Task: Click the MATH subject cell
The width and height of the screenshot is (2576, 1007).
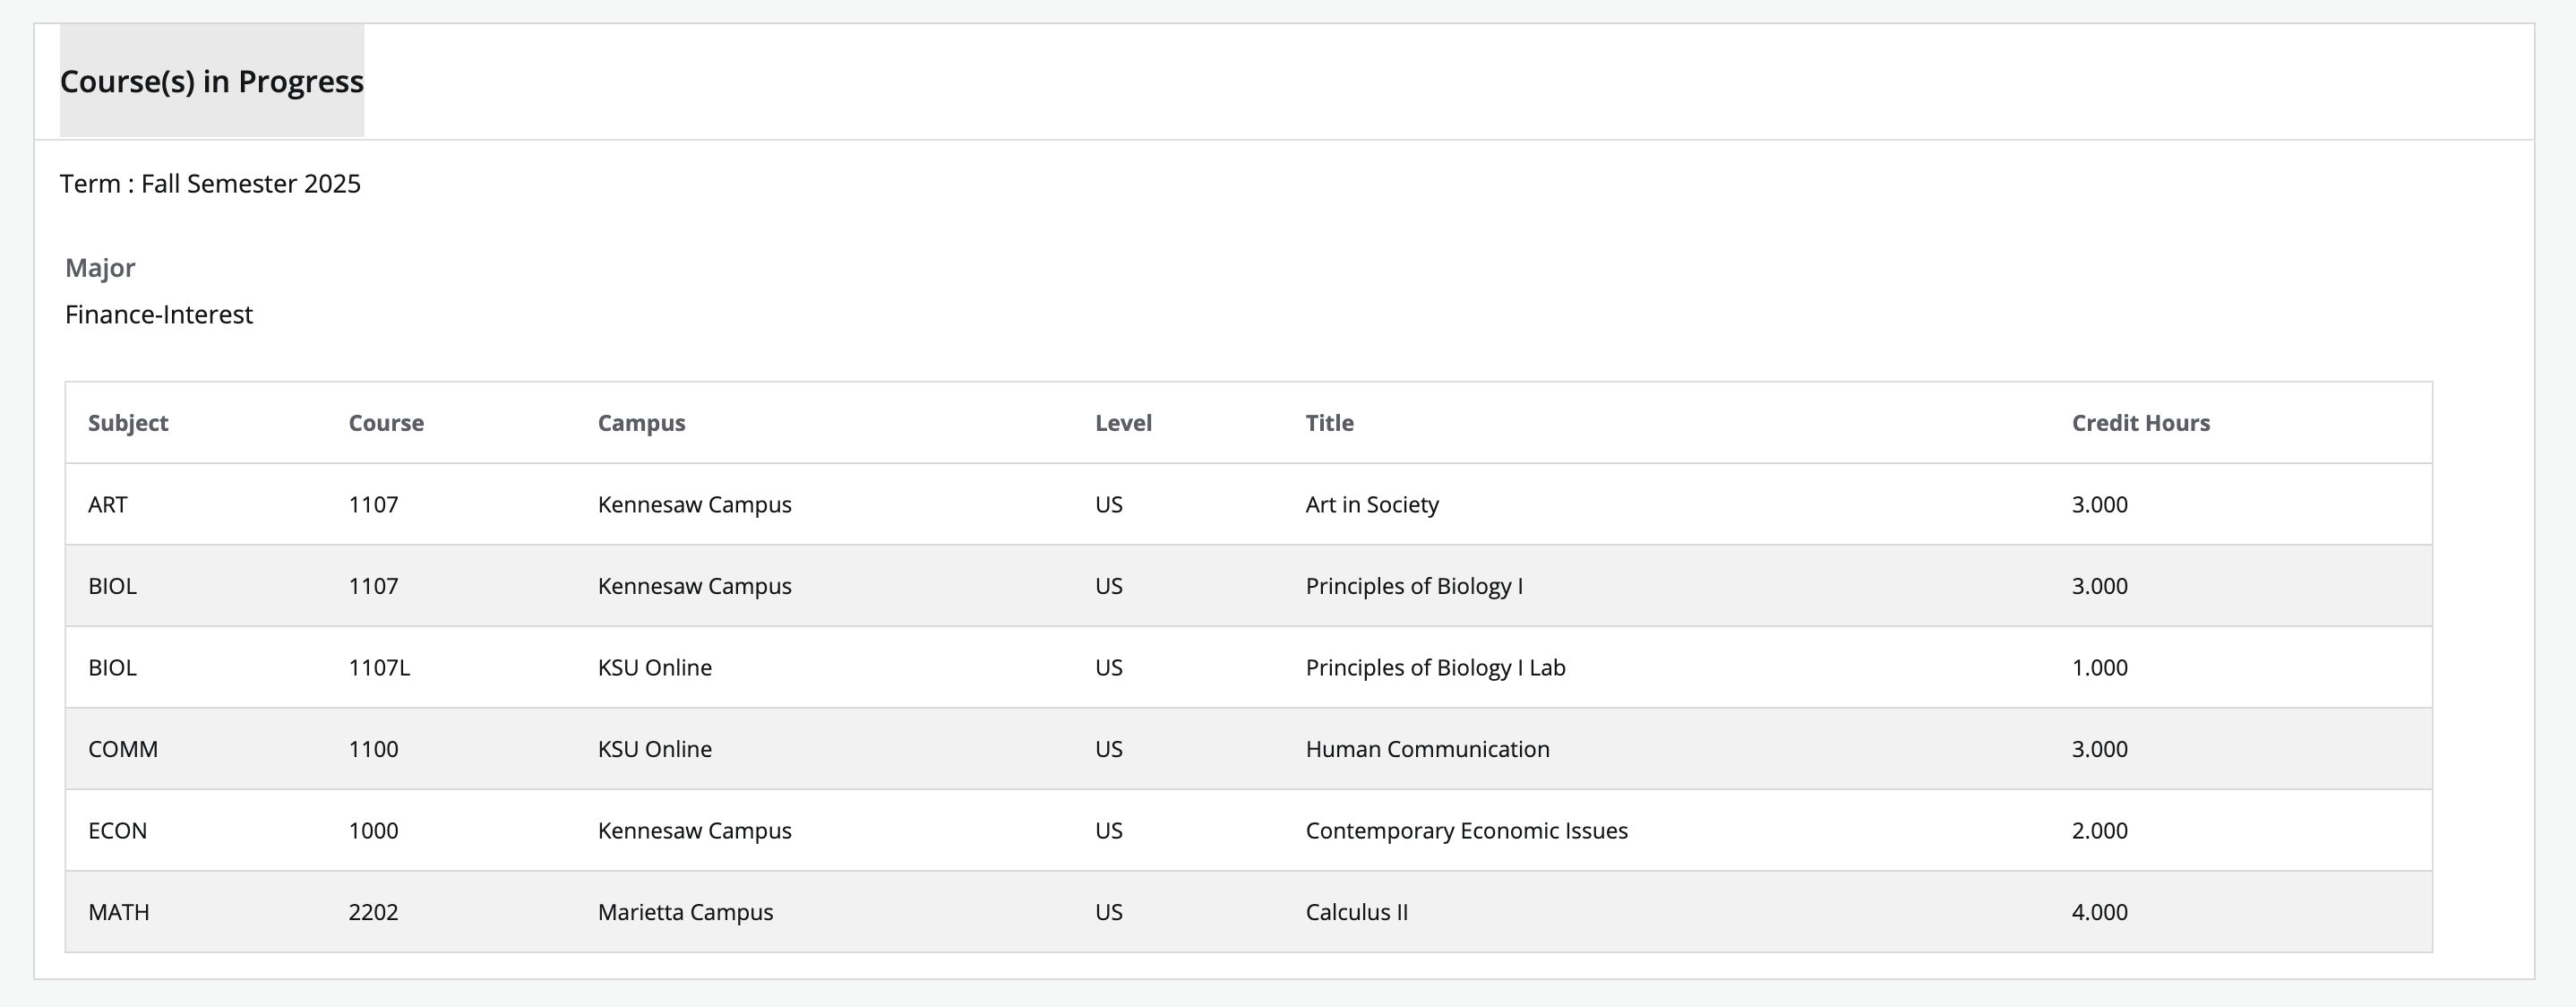Action: tap(119, 912)
